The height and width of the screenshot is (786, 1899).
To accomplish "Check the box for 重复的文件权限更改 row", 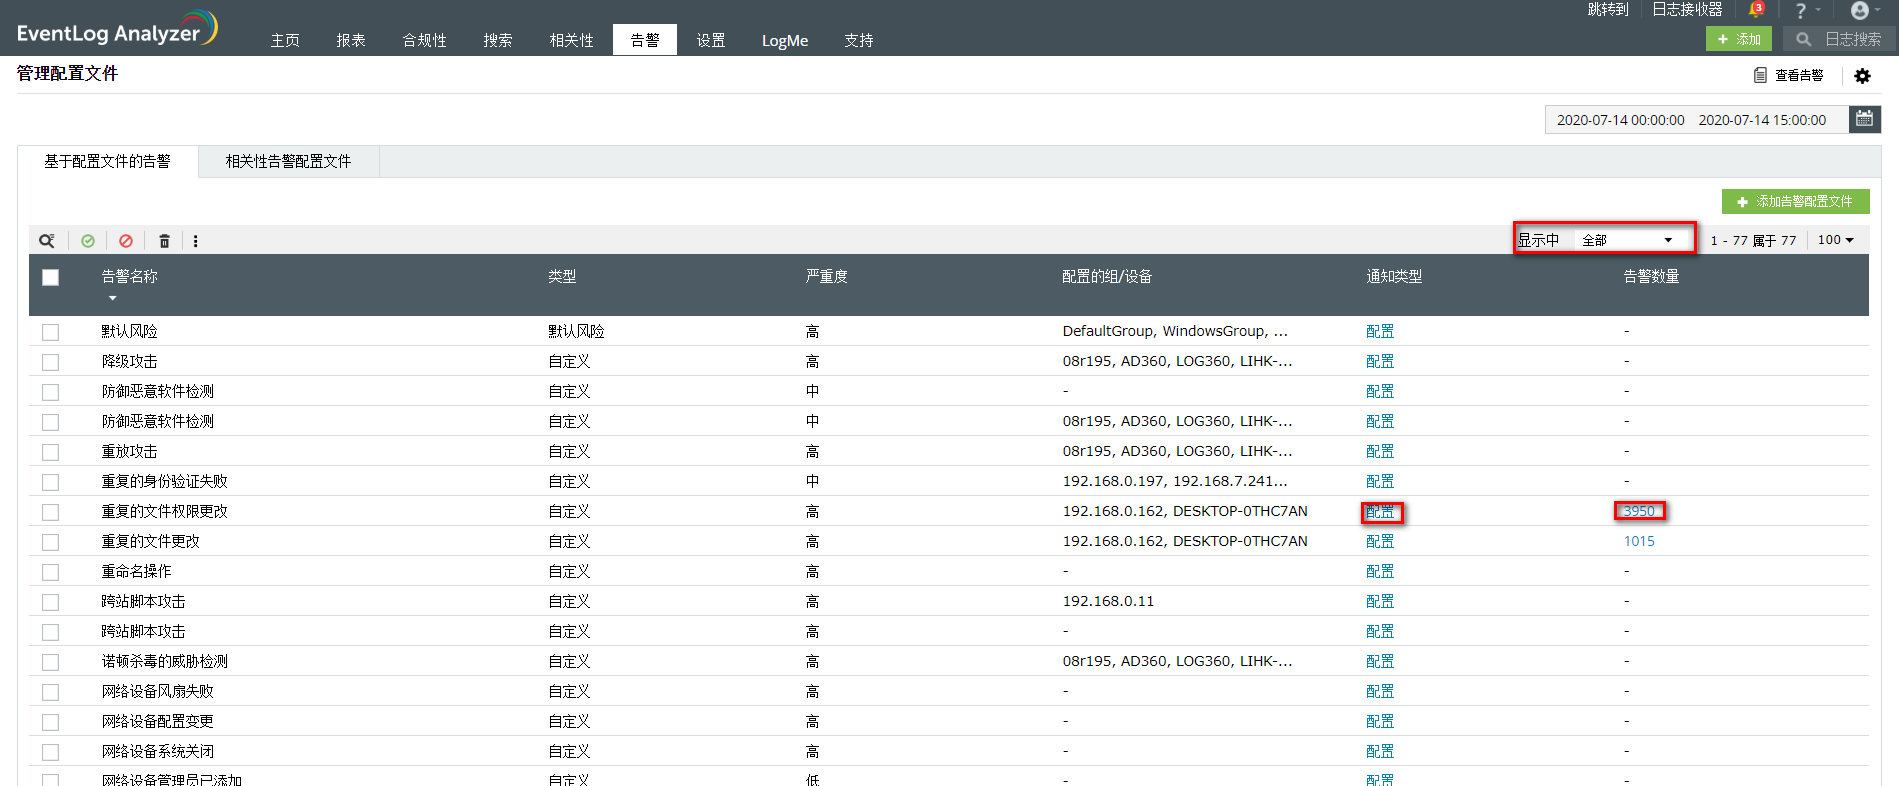I will 51,512.
